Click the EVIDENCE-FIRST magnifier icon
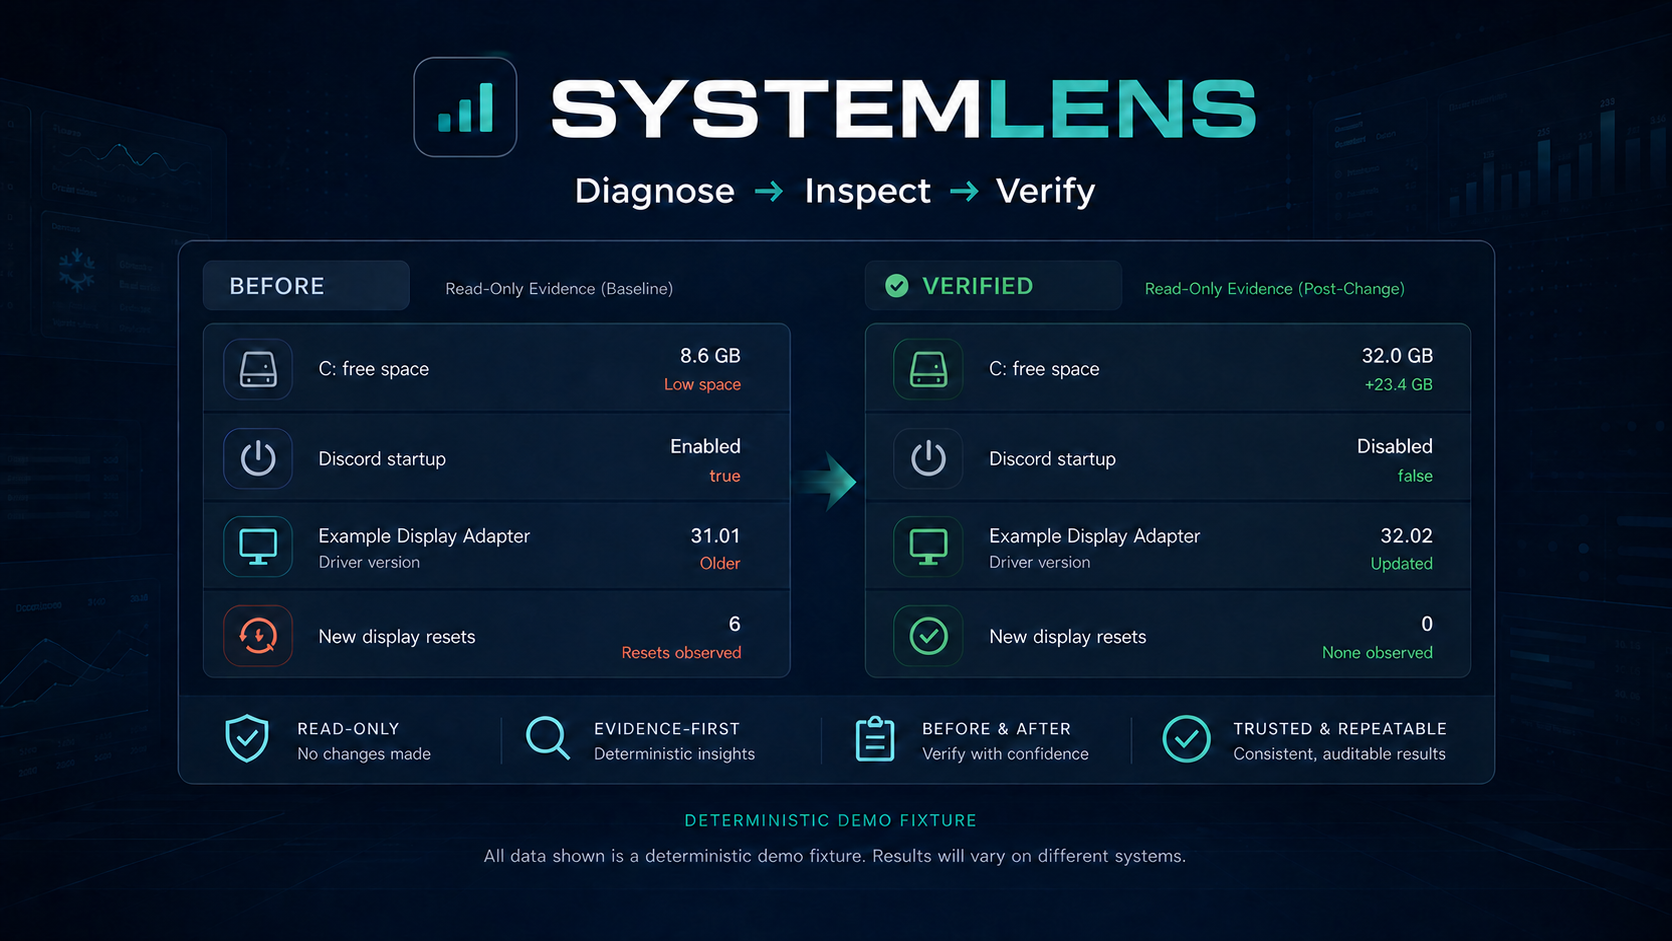Screen dimensions: 1672x941 click(x=548, y=739)
